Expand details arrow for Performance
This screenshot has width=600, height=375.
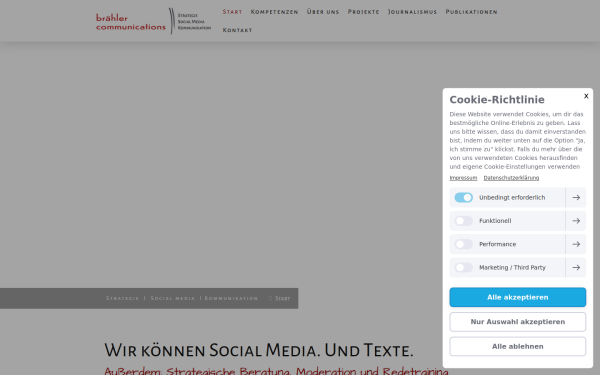pyautogui.click(x=576, y=244)
